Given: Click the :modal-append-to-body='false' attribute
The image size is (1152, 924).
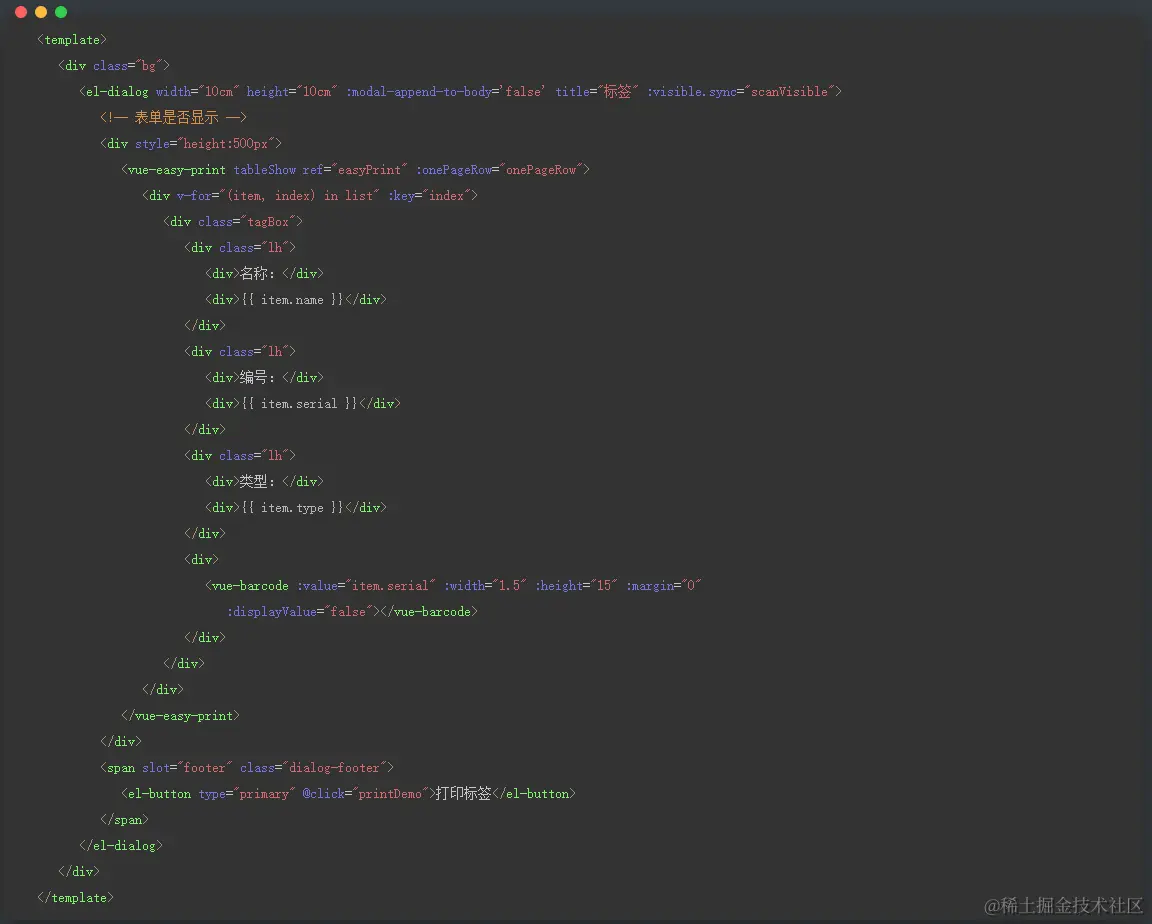Looking at the screenshot, I should click(445, 92).
